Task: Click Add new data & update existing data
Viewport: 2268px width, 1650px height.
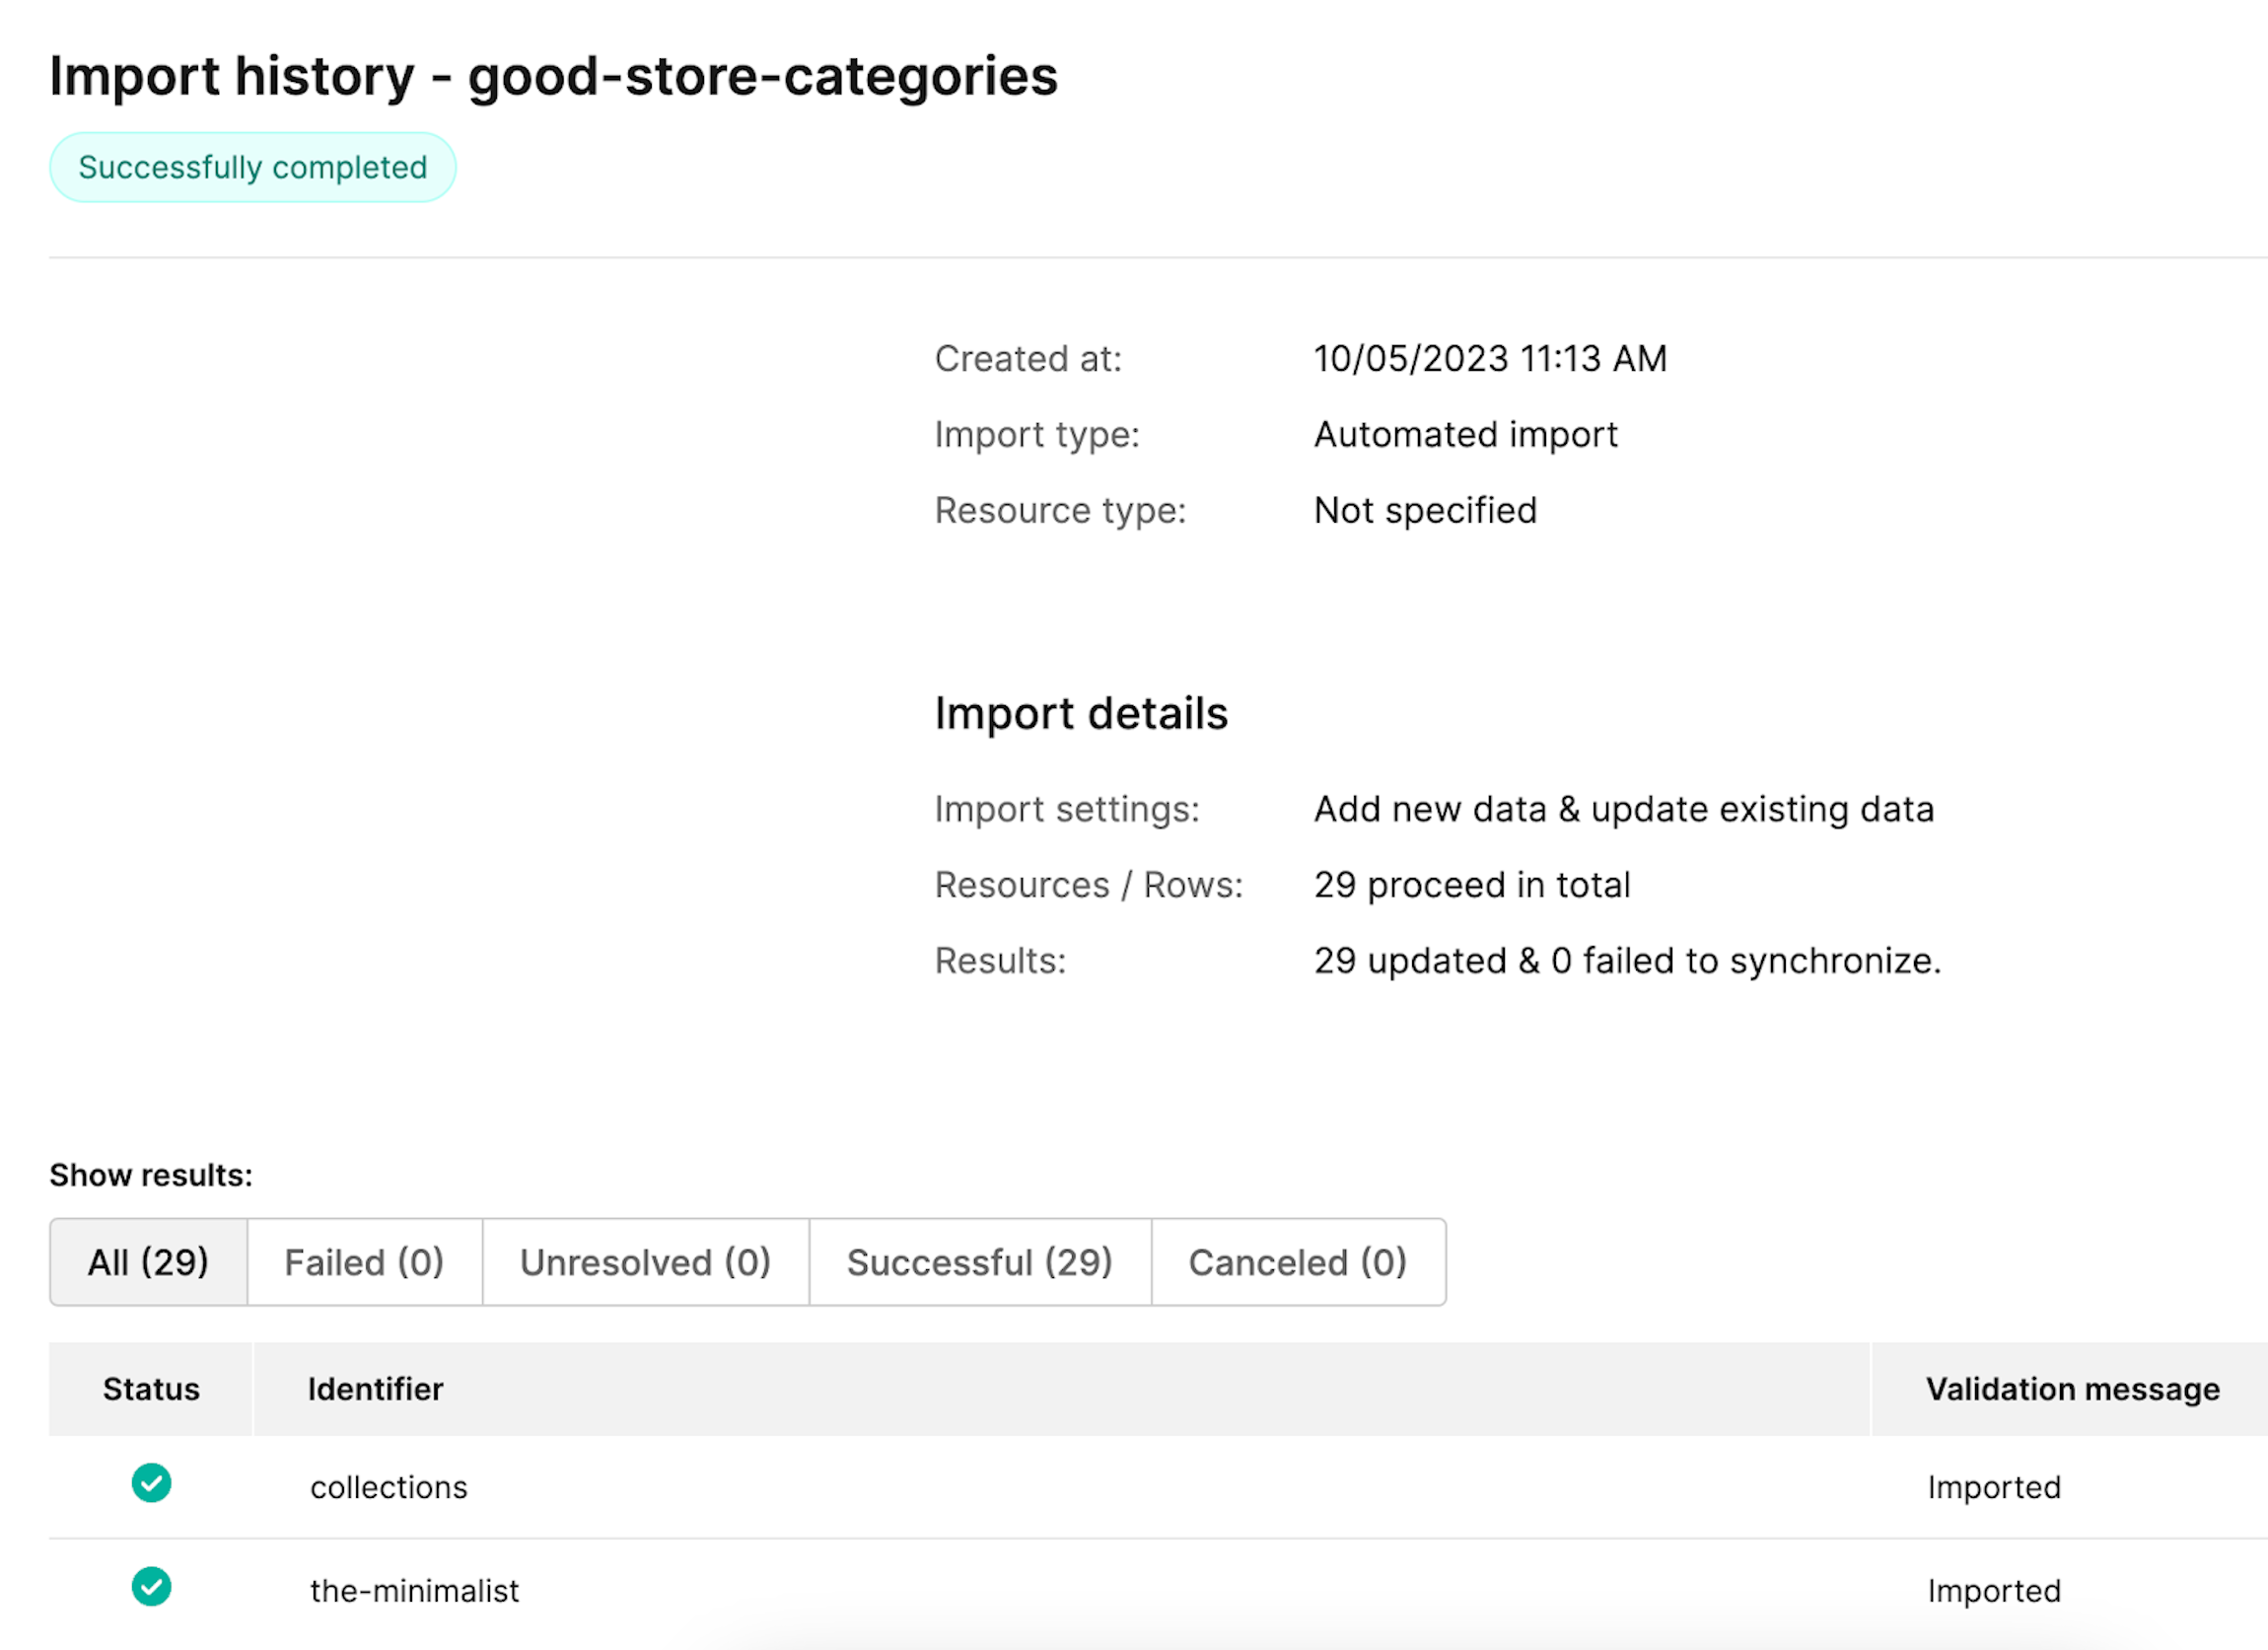Action: (1624, 809)
